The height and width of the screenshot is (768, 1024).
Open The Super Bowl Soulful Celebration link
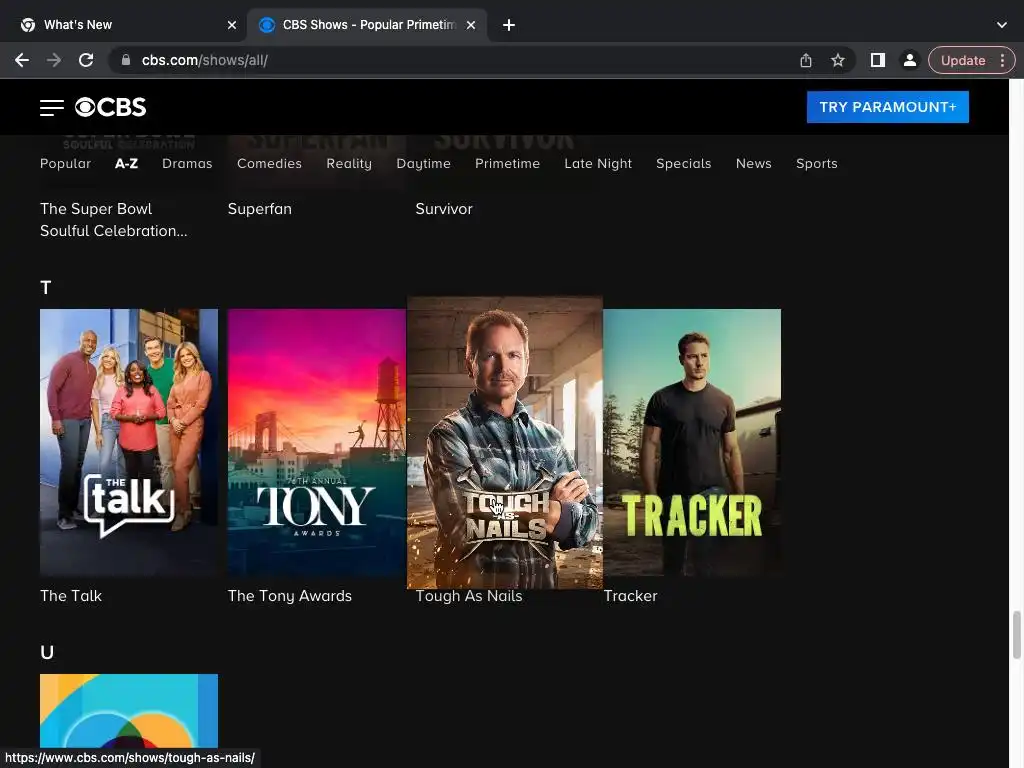pyautogui.click(x=114, y=220)
